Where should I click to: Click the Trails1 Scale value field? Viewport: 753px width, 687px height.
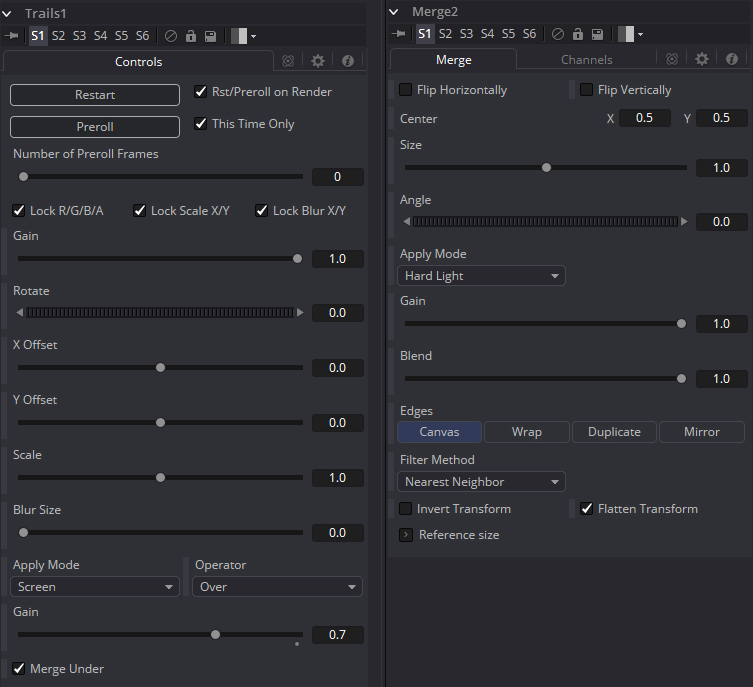[338, 478]
